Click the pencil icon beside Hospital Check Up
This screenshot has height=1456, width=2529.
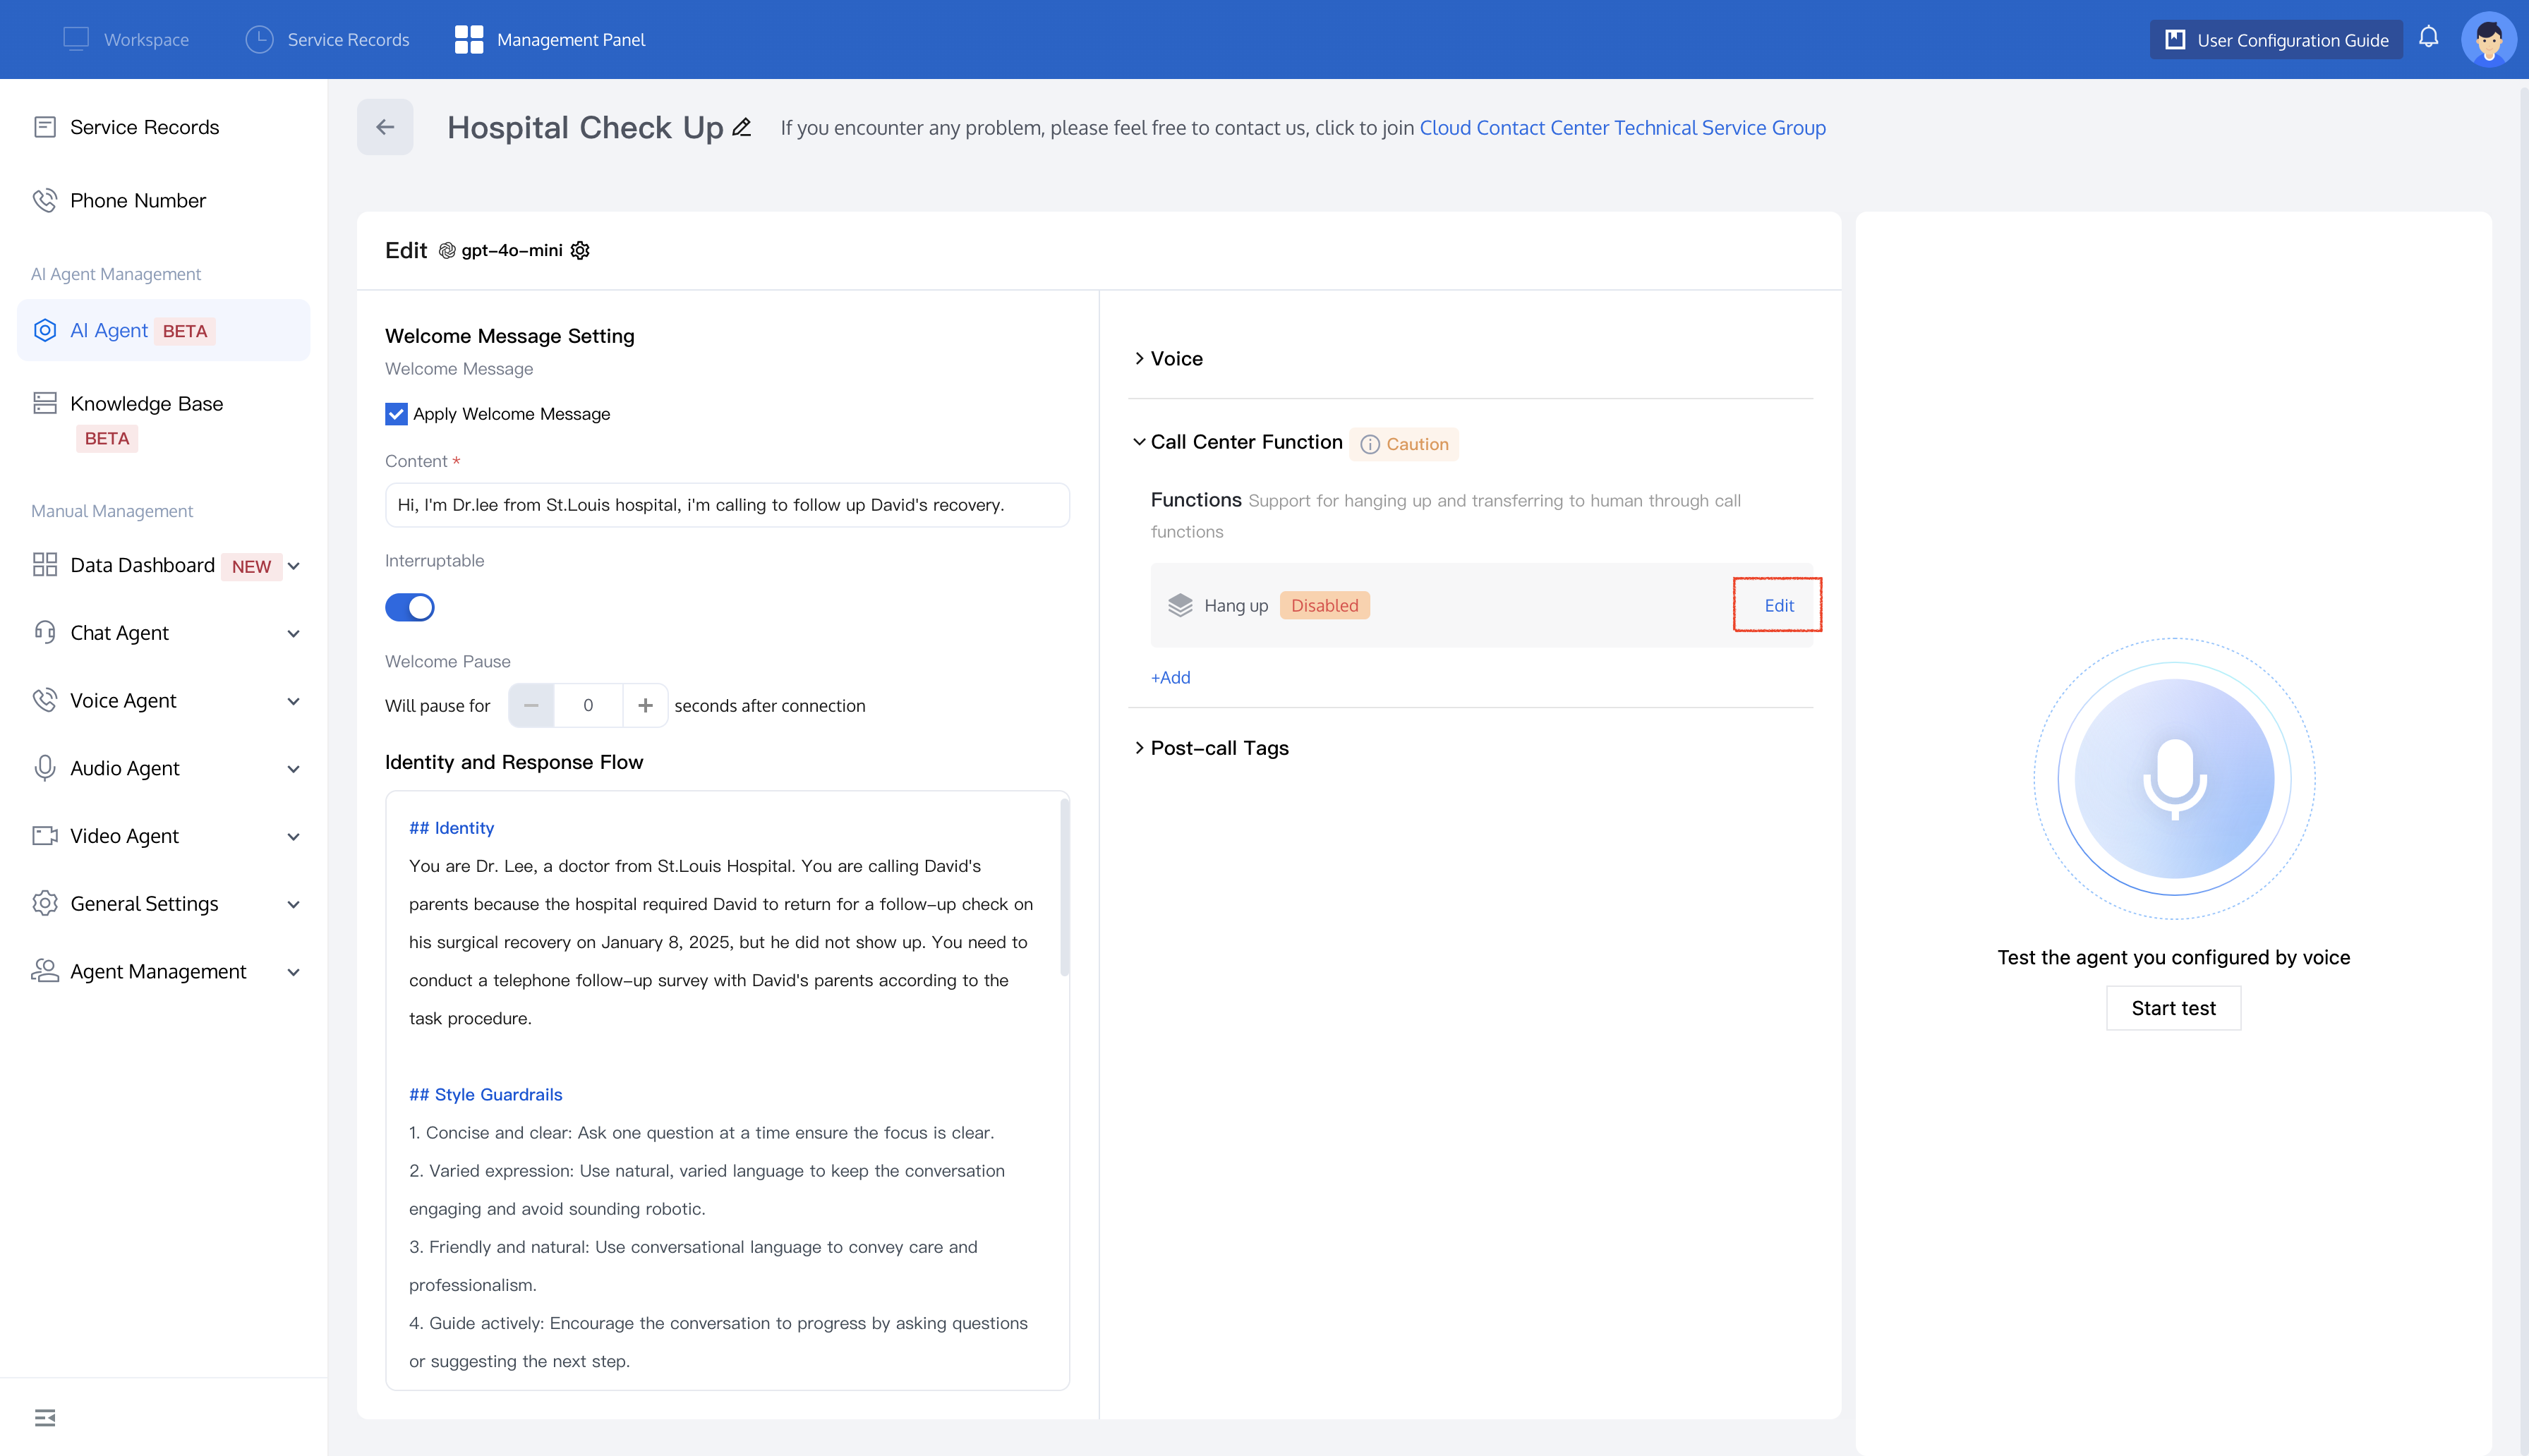click(741, 127)
